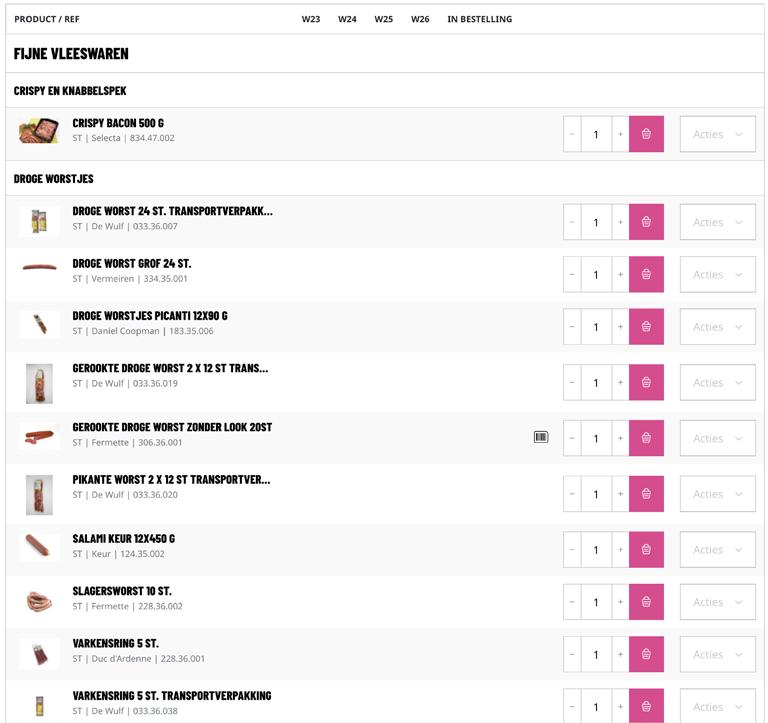Add Salami Keur 12x450 G to basket

646,549
